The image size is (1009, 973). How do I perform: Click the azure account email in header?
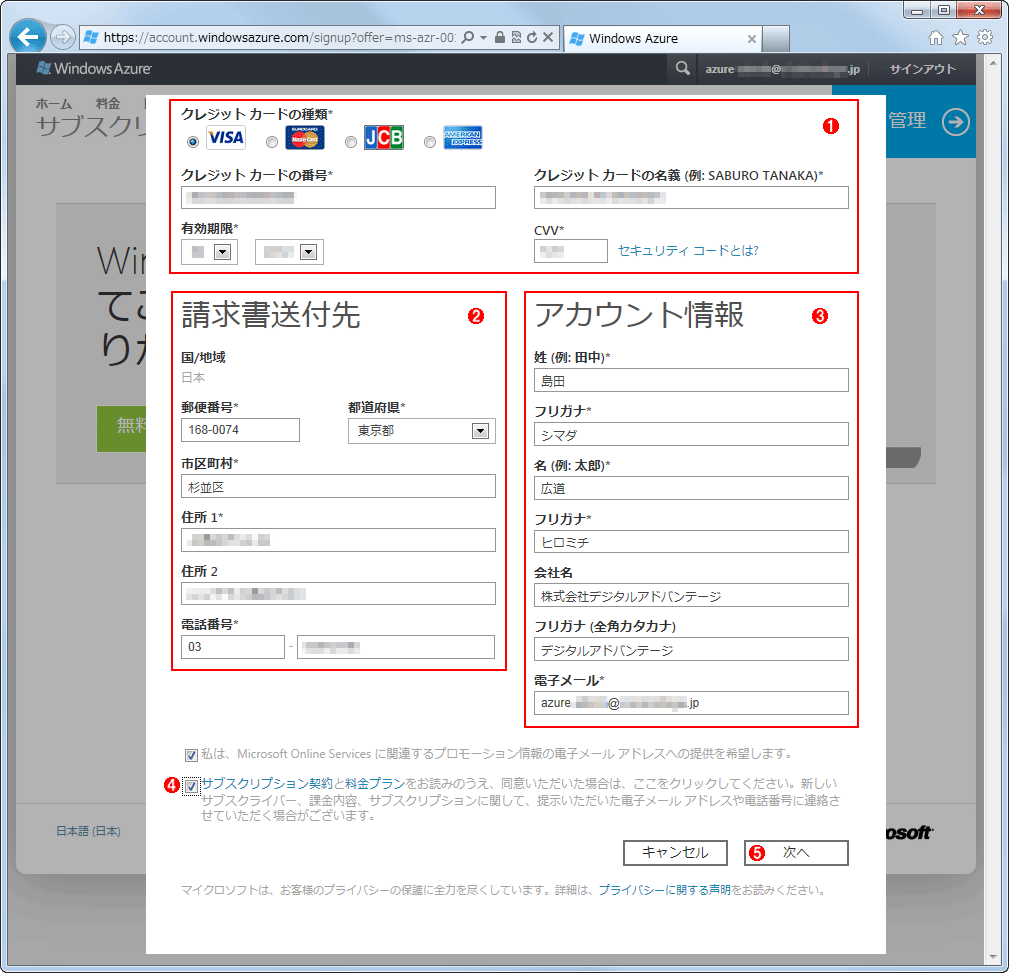(782, 69)
